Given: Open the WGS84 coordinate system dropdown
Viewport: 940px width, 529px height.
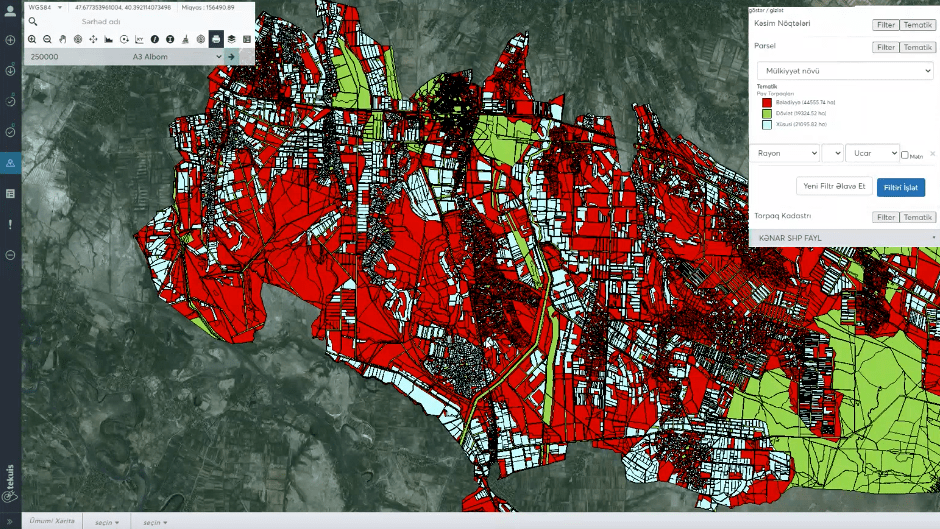Looking at the screenshot, I should pos(46,7).
